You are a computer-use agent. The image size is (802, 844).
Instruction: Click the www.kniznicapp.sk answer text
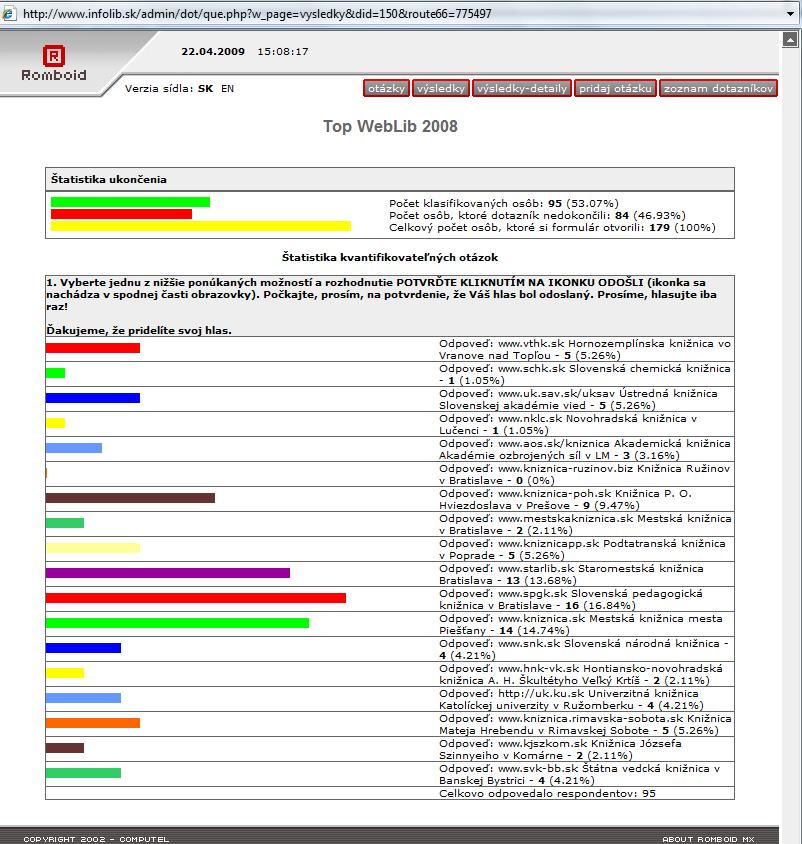tap(582, 550)
